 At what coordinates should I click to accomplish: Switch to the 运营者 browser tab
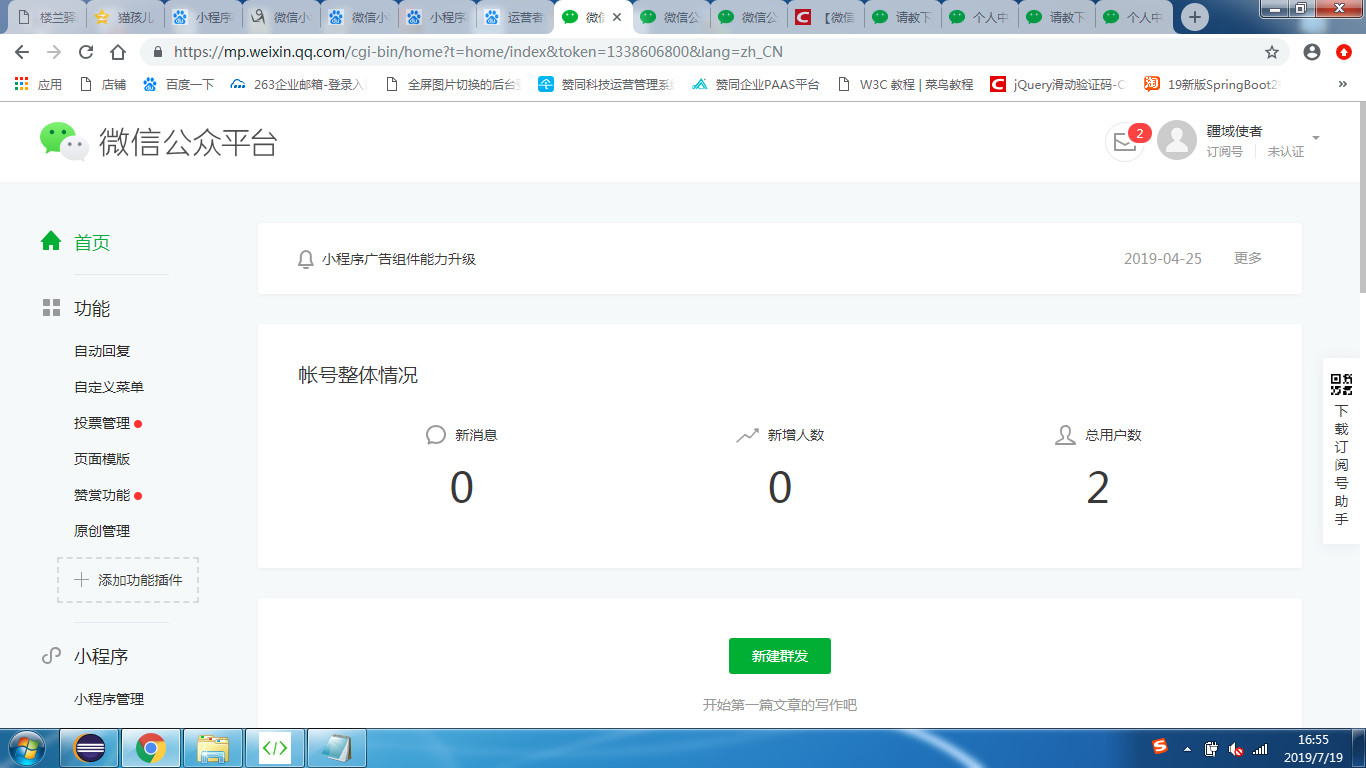(515, 17)
